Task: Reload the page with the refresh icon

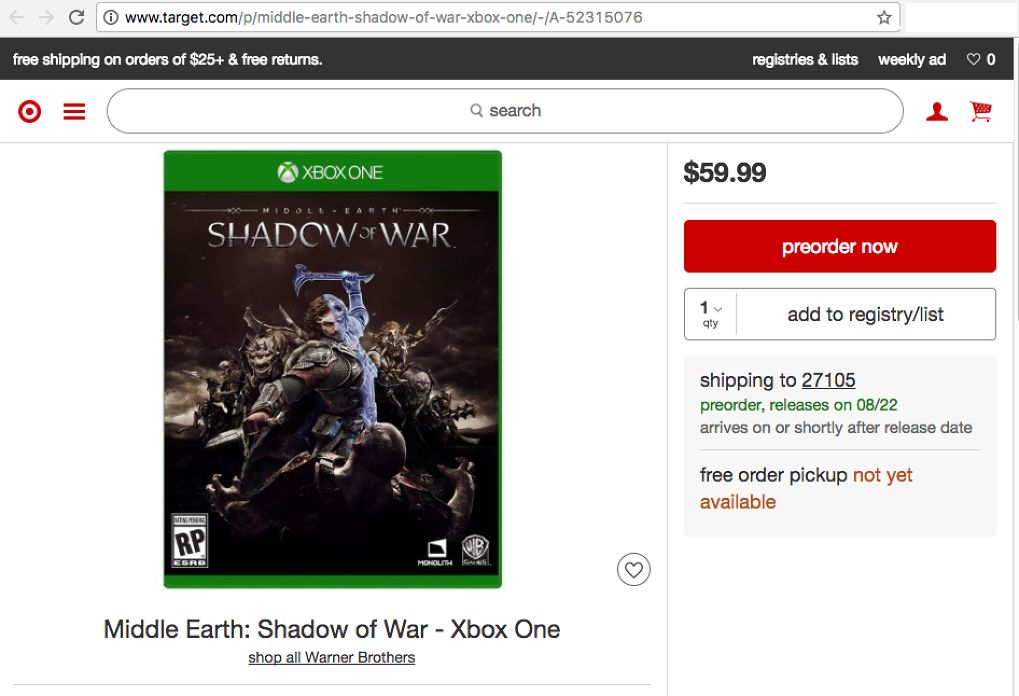Action: pos(76,17)
